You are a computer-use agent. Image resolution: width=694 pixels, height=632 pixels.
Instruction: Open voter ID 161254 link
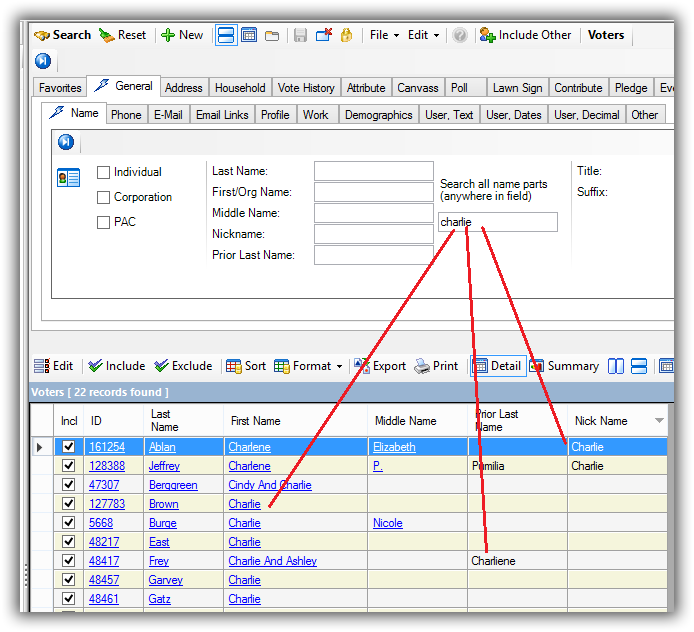pos(107,447)
